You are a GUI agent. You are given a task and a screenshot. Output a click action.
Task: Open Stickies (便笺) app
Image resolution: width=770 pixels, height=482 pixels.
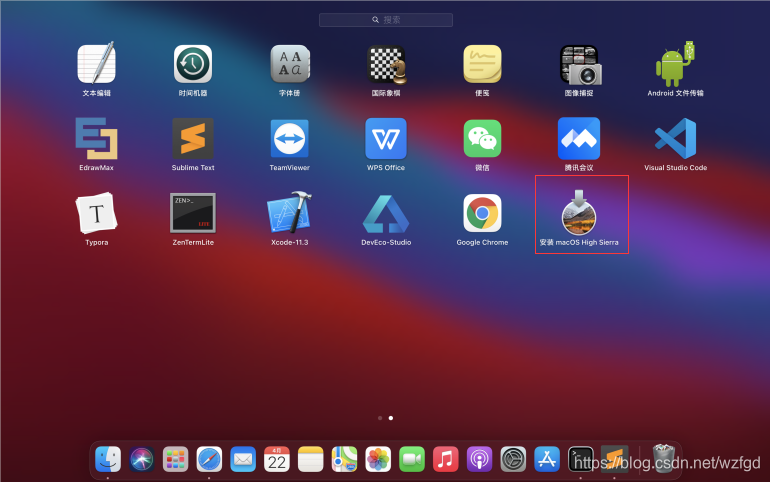tap(482, 64)
